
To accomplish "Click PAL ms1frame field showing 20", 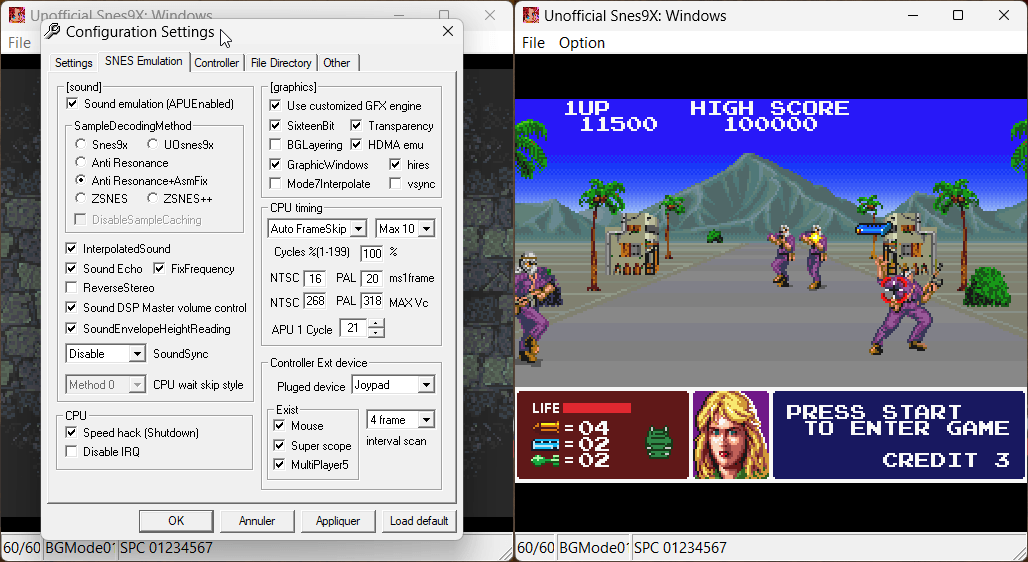I will (x=372, y=278).
